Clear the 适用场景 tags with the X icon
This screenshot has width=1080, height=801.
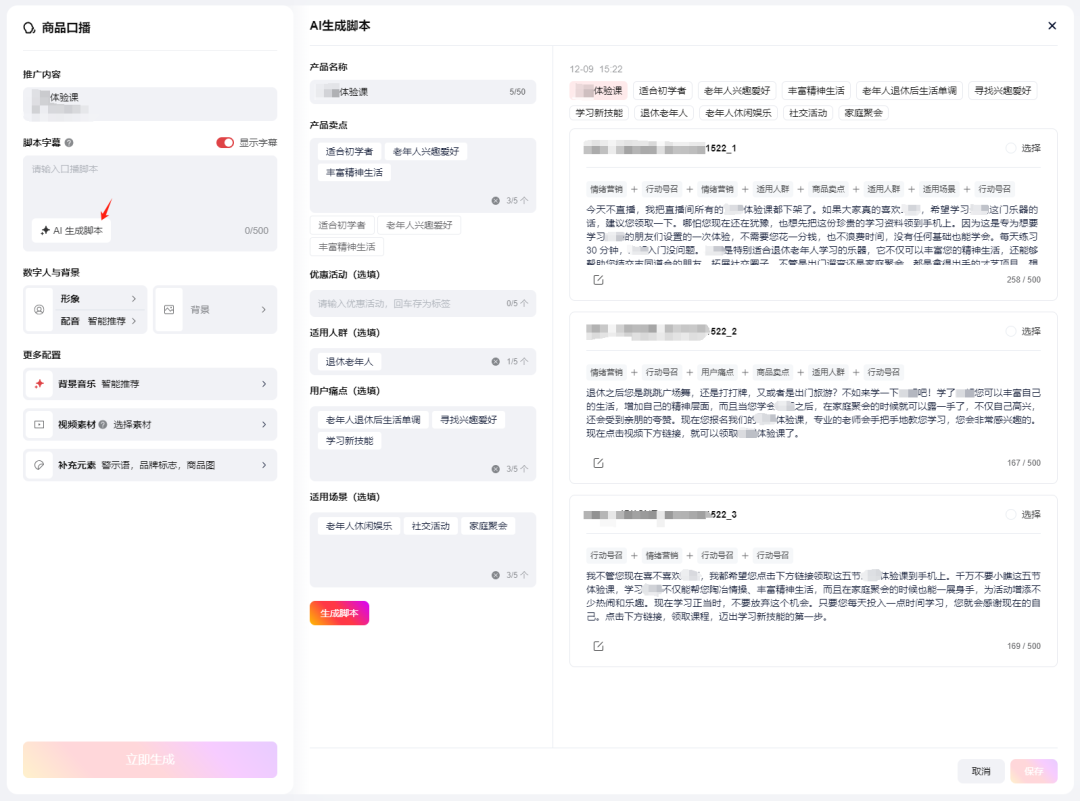click(495, 575)
